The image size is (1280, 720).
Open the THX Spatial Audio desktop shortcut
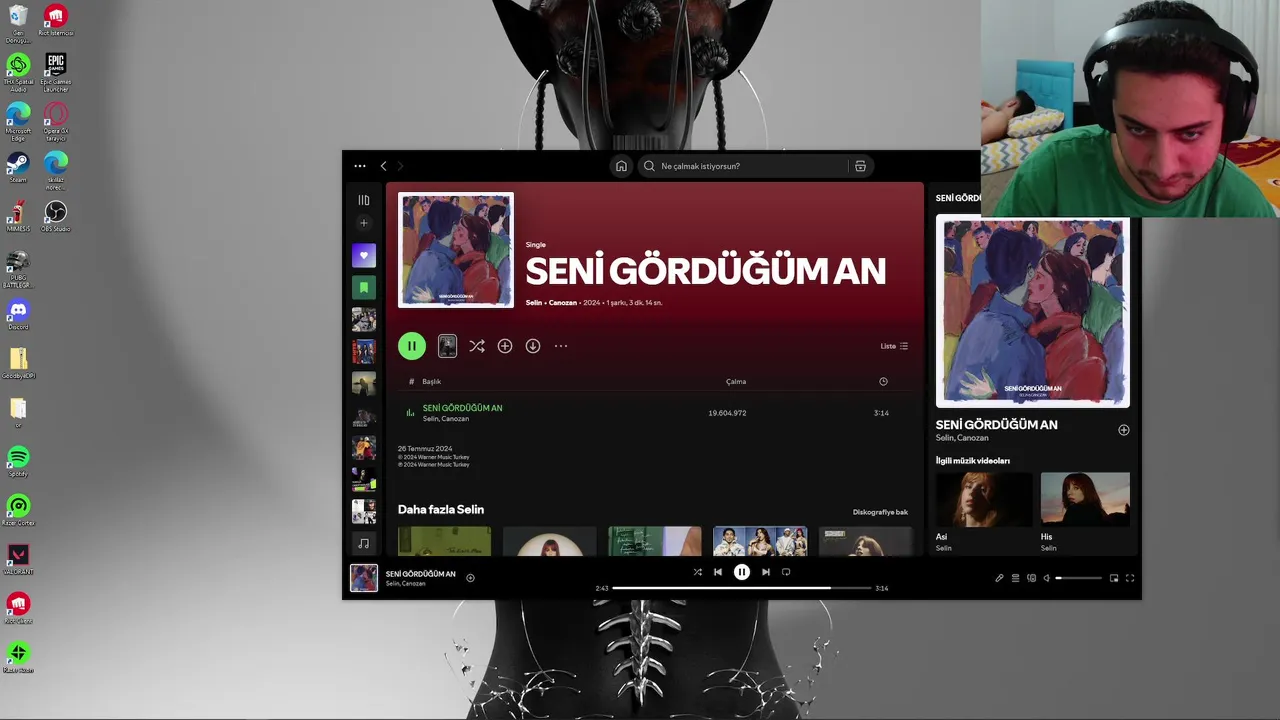point(18,72)
